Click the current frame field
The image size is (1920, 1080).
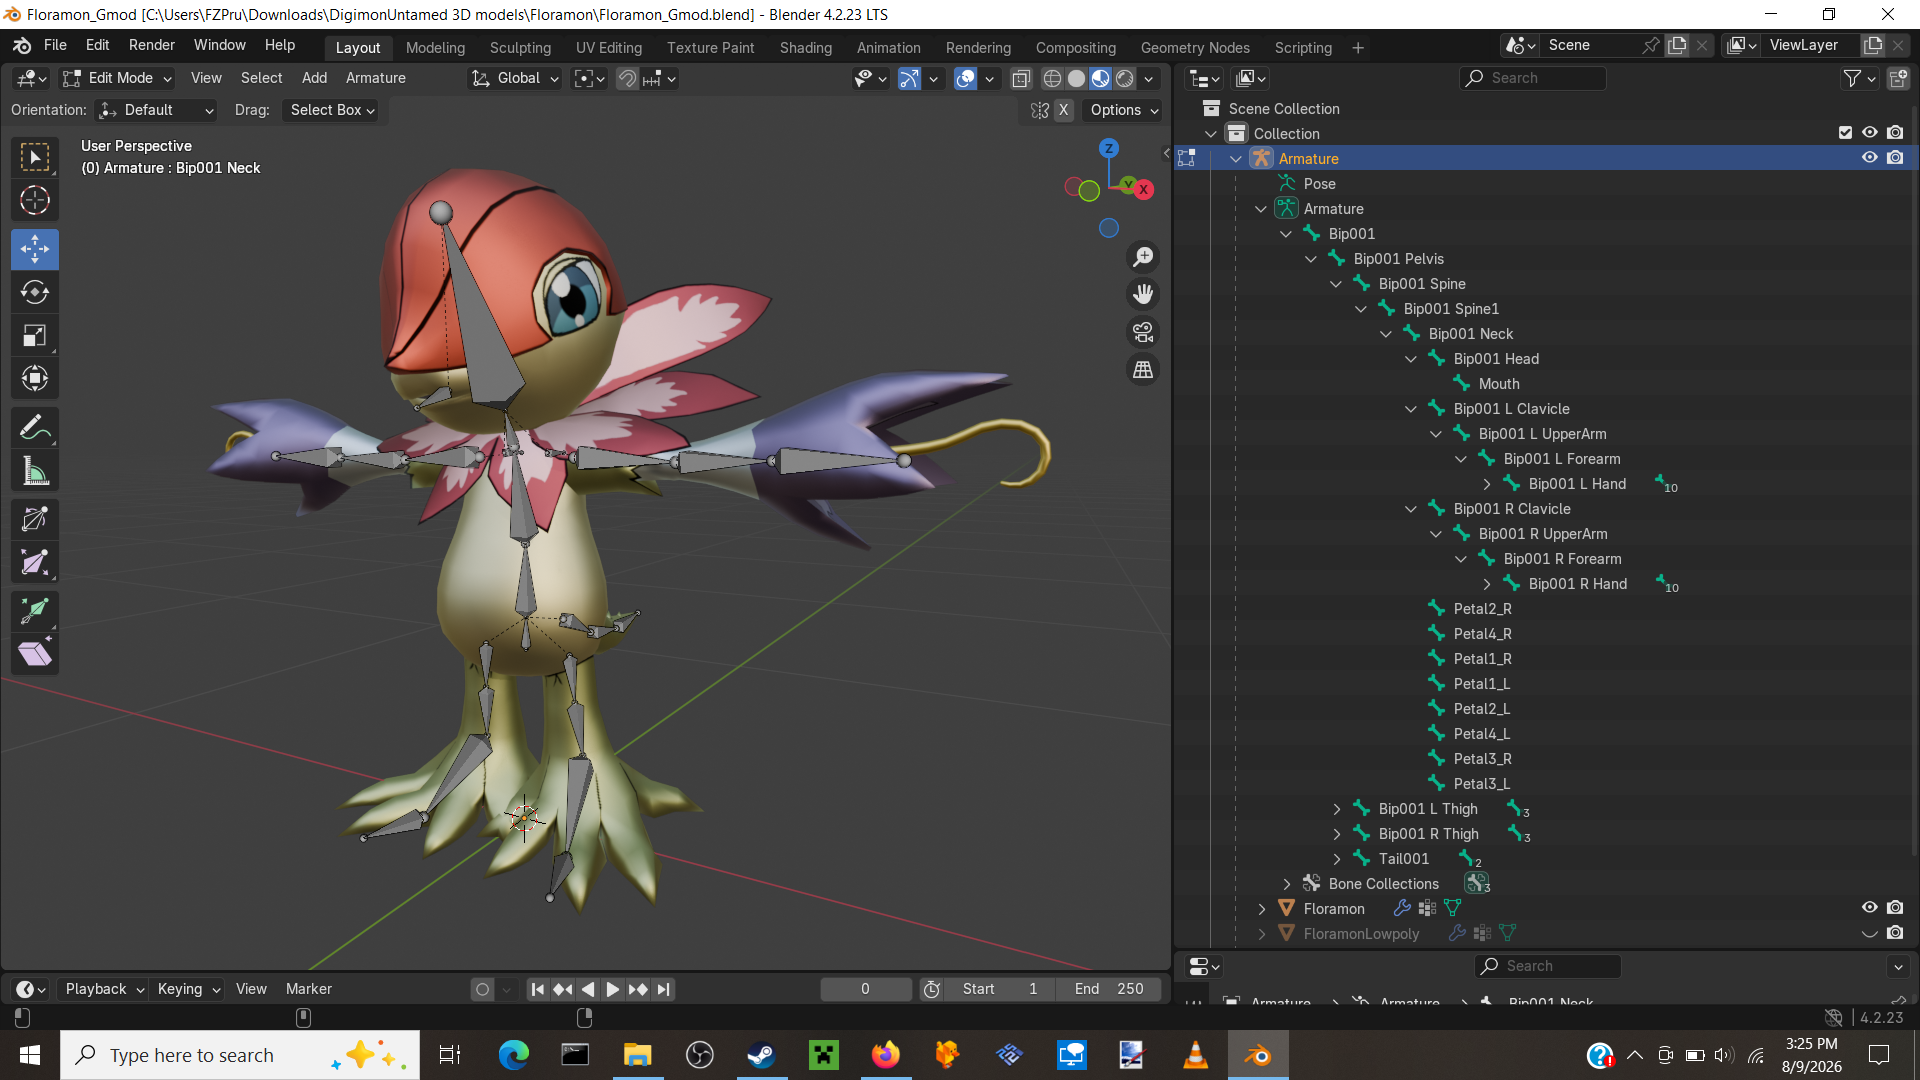[865, 989]
